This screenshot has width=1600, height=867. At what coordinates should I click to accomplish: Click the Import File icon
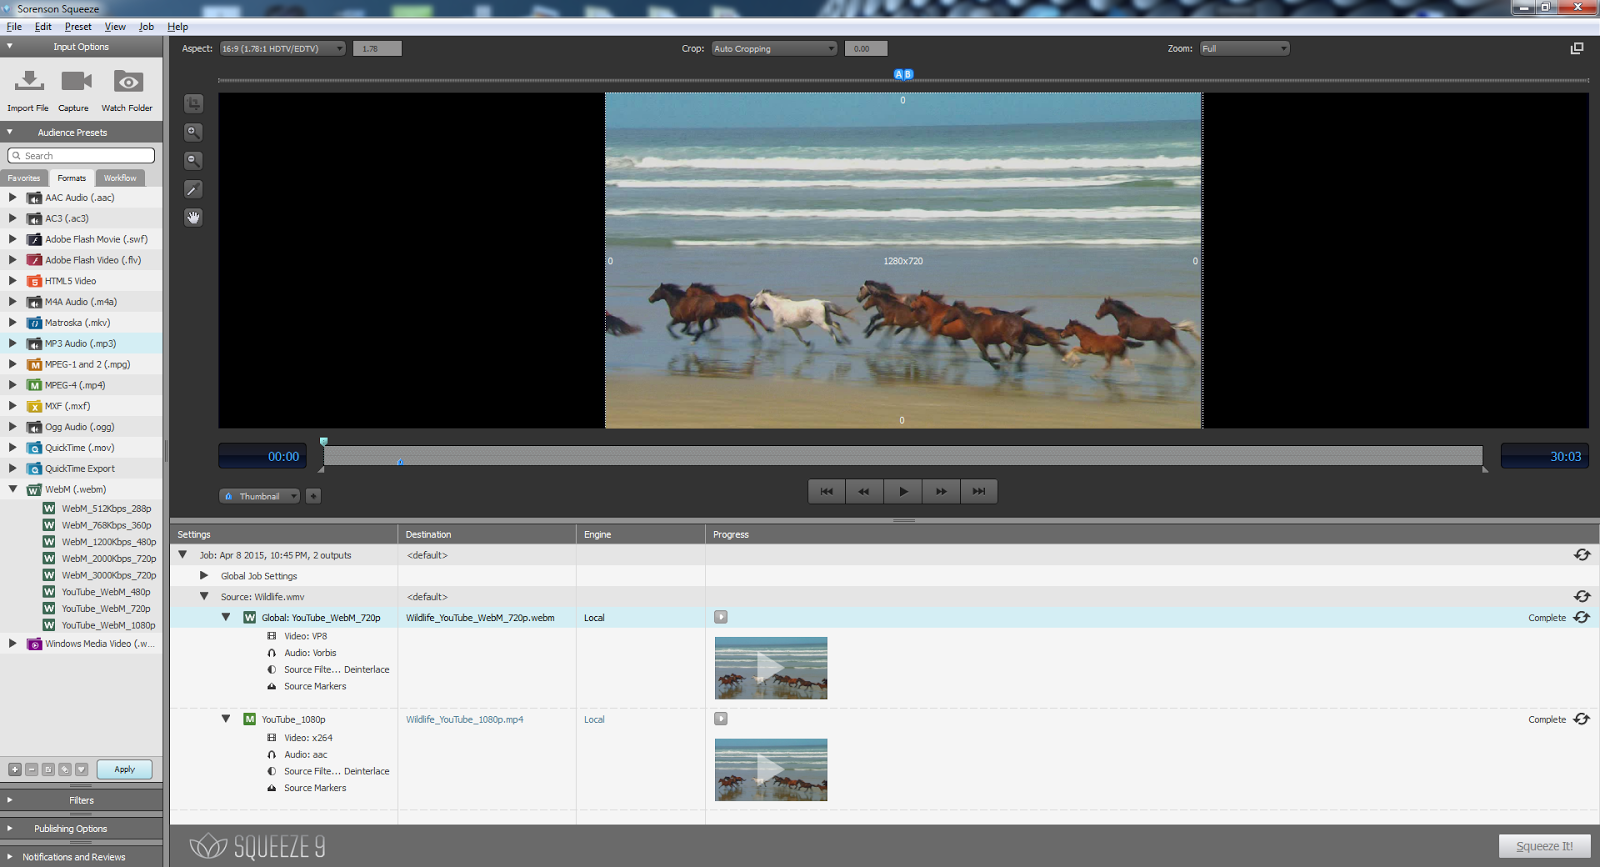point(29,81)
